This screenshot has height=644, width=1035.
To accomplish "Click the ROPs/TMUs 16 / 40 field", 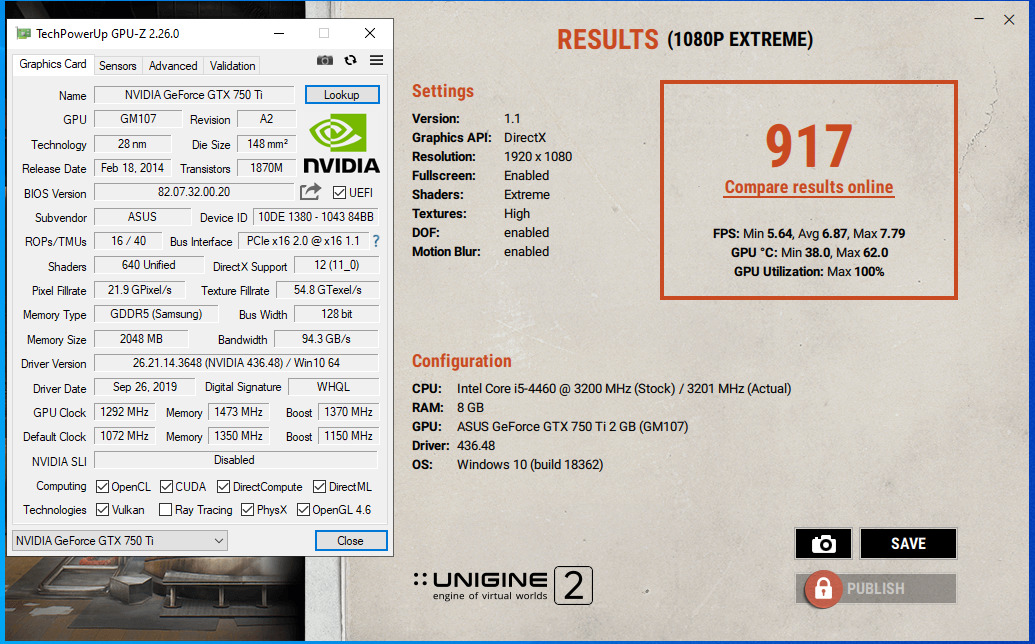I will (129, 241).
